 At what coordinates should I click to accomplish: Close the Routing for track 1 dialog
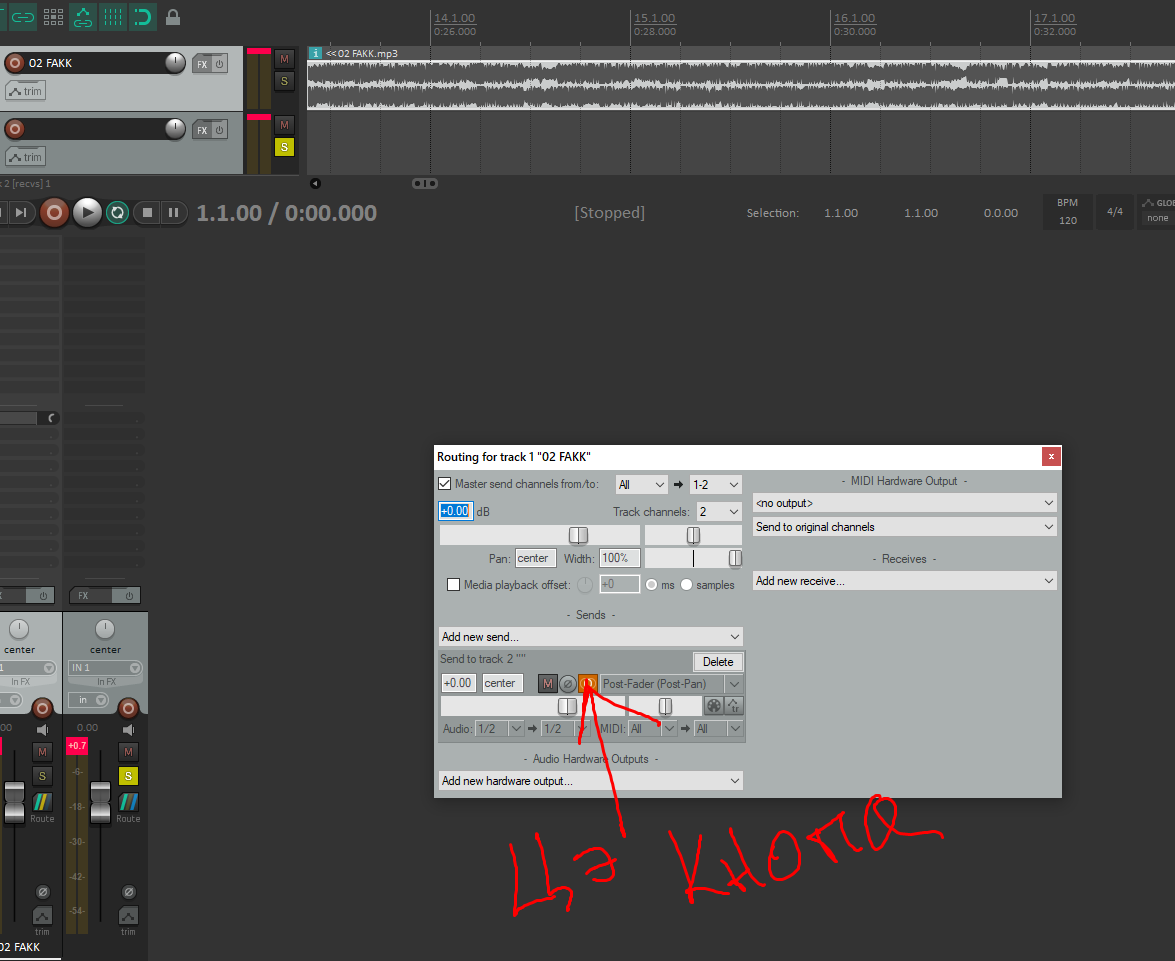(x=1051, y=457)
